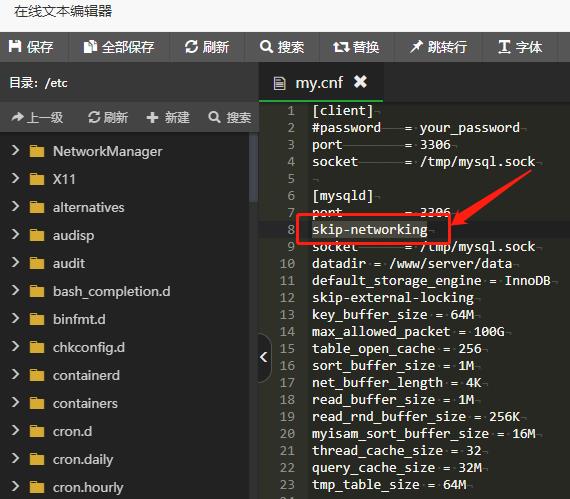
Task: Click the directory panel Refresh (刷新) icon
Action: point(94,117)
